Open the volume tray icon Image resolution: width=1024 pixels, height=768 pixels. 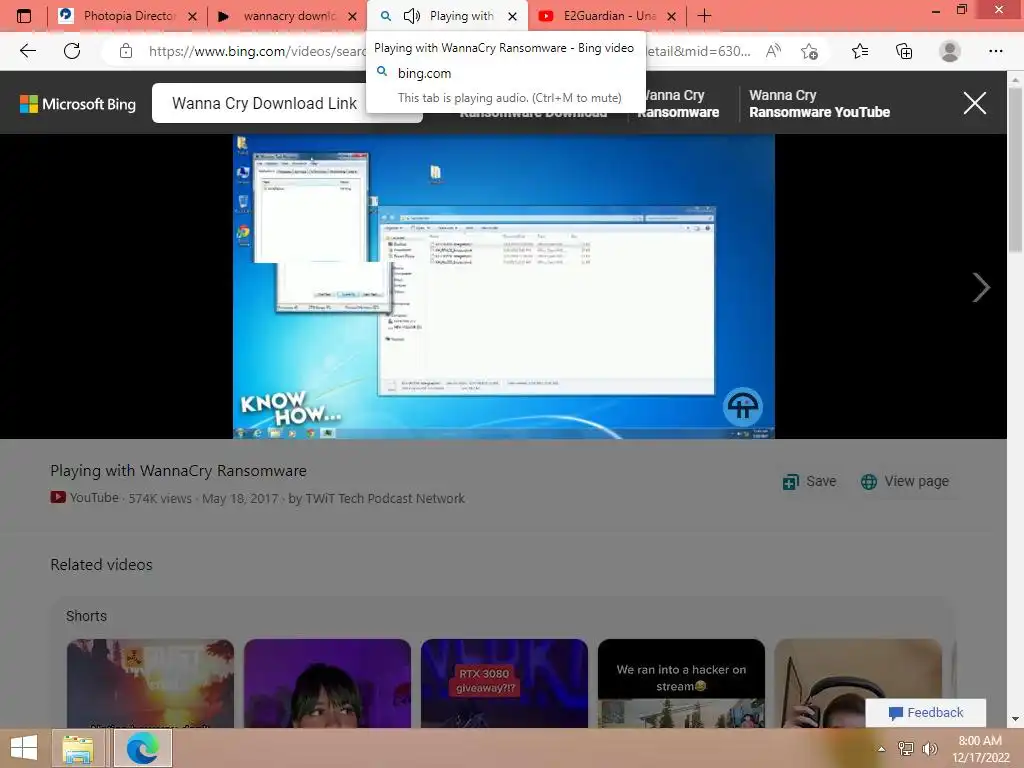tap(930, 749)
